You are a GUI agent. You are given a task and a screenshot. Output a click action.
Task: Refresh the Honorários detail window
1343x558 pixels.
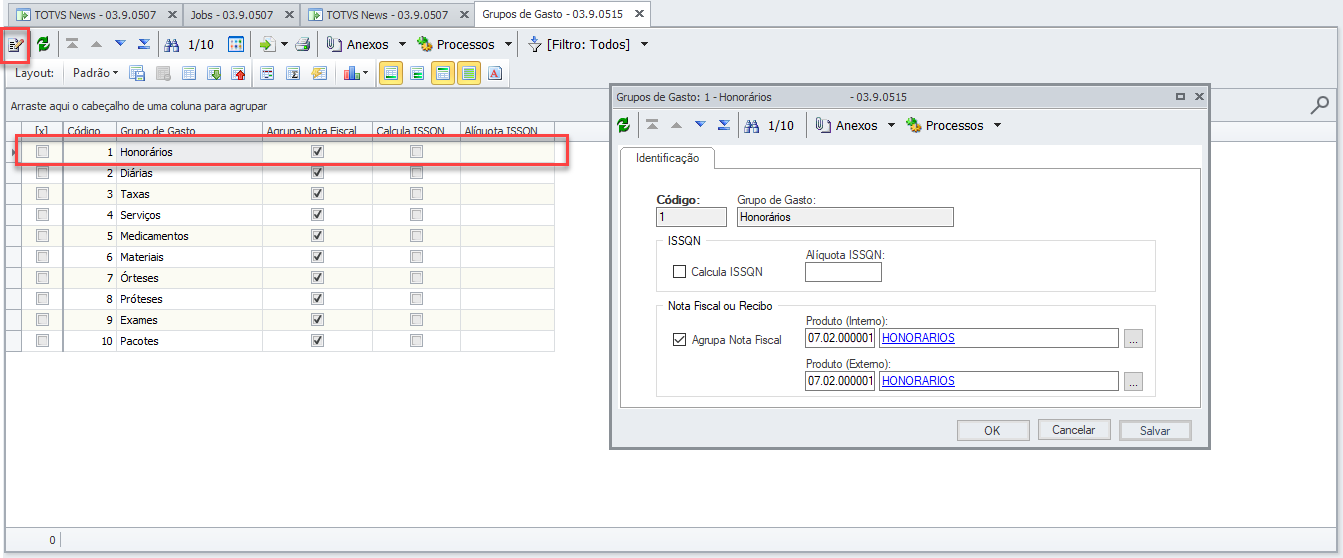pos(624,125)
